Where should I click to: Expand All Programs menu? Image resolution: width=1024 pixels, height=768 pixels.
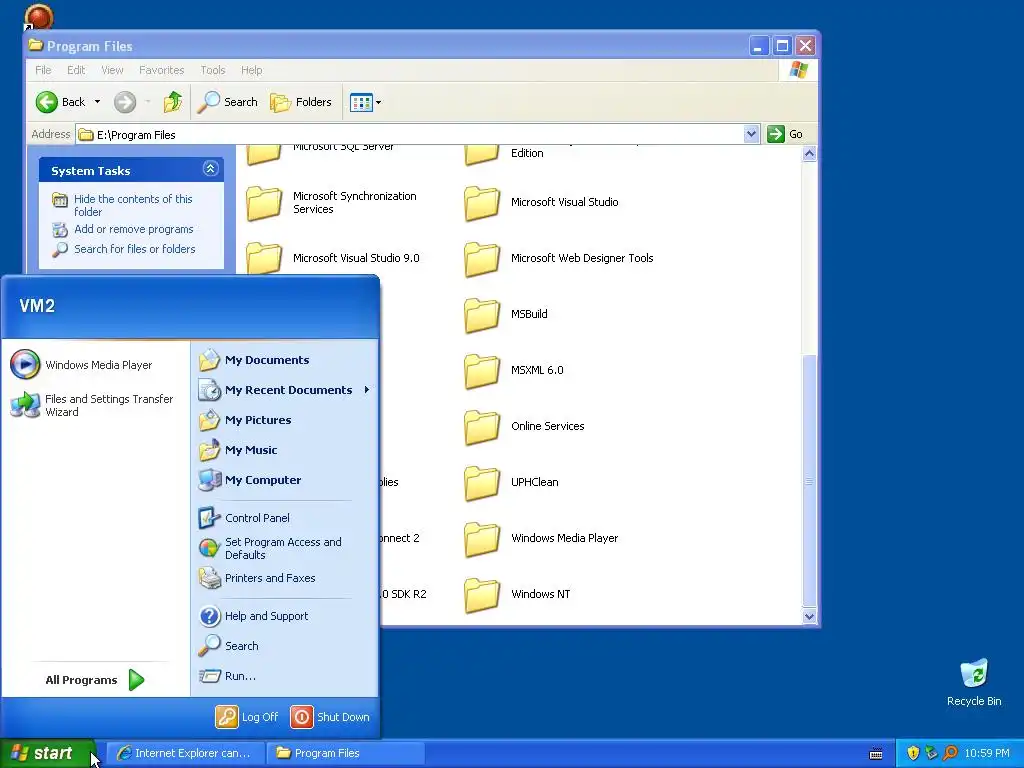point(95,680)
